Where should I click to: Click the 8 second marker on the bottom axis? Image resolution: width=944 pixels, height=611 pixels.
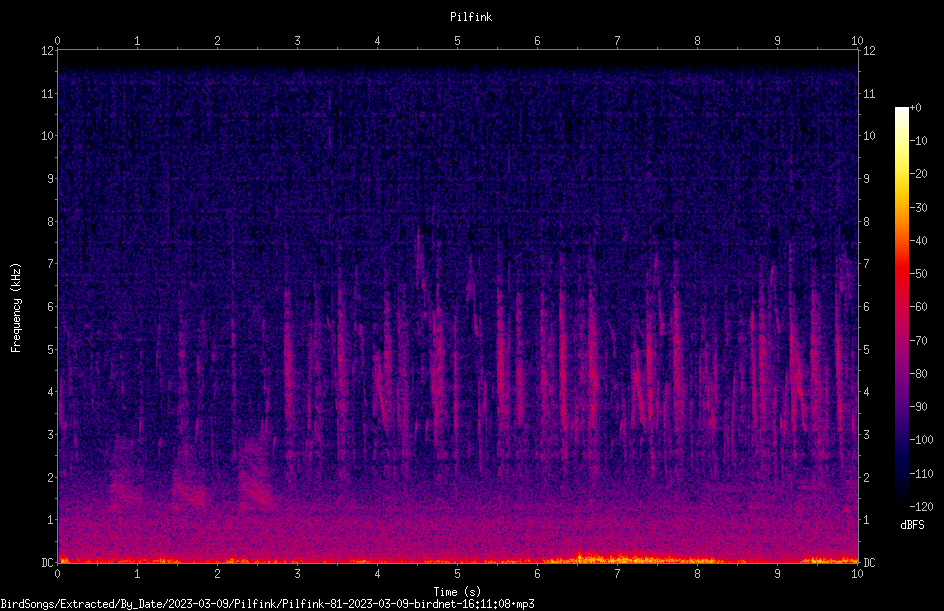(697, 574)
